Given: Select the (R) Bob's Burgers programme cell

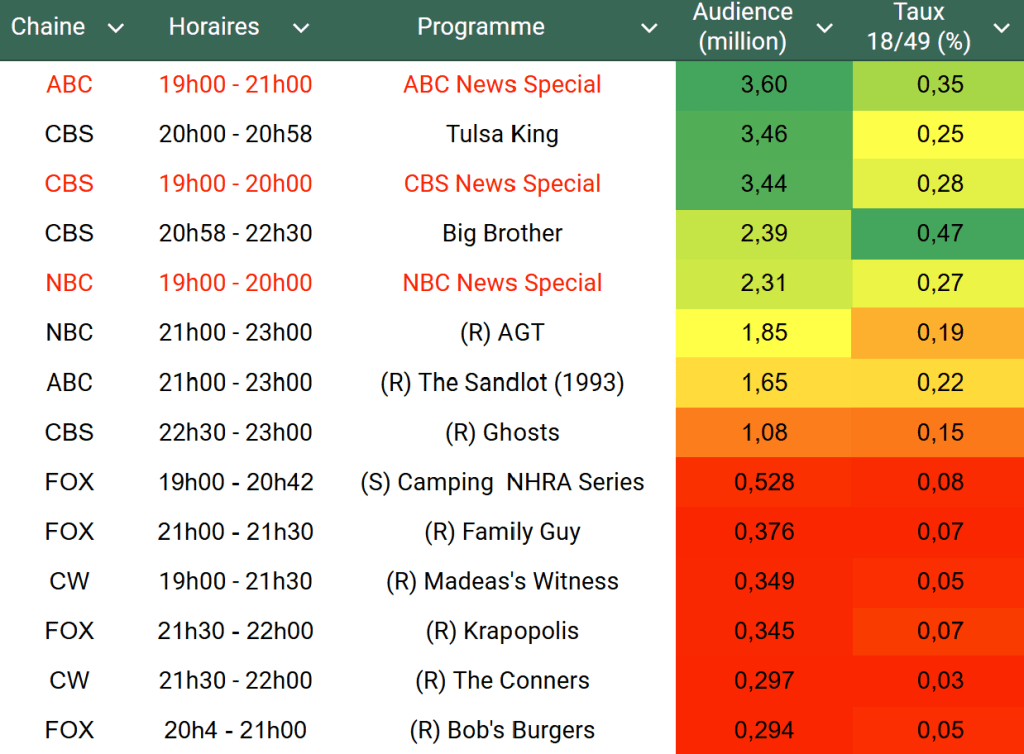Looking at the screenshot, I should [x=502, y=730].
